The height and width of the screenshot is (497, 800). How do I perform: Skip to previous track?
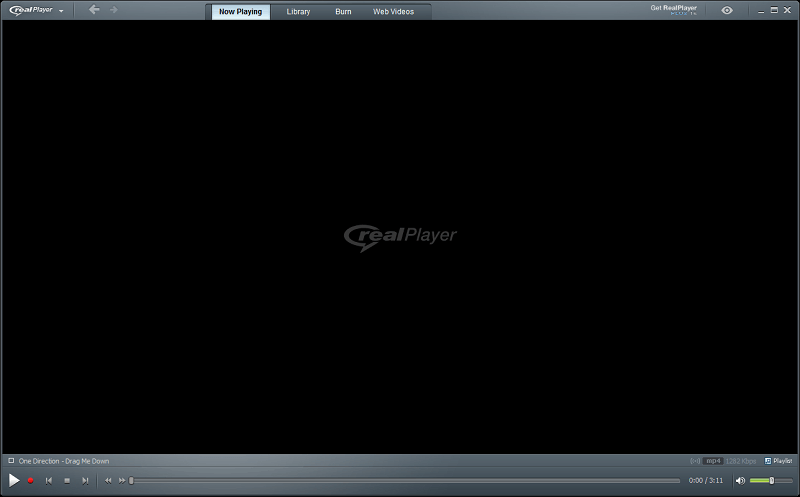[x=49, y=481]
